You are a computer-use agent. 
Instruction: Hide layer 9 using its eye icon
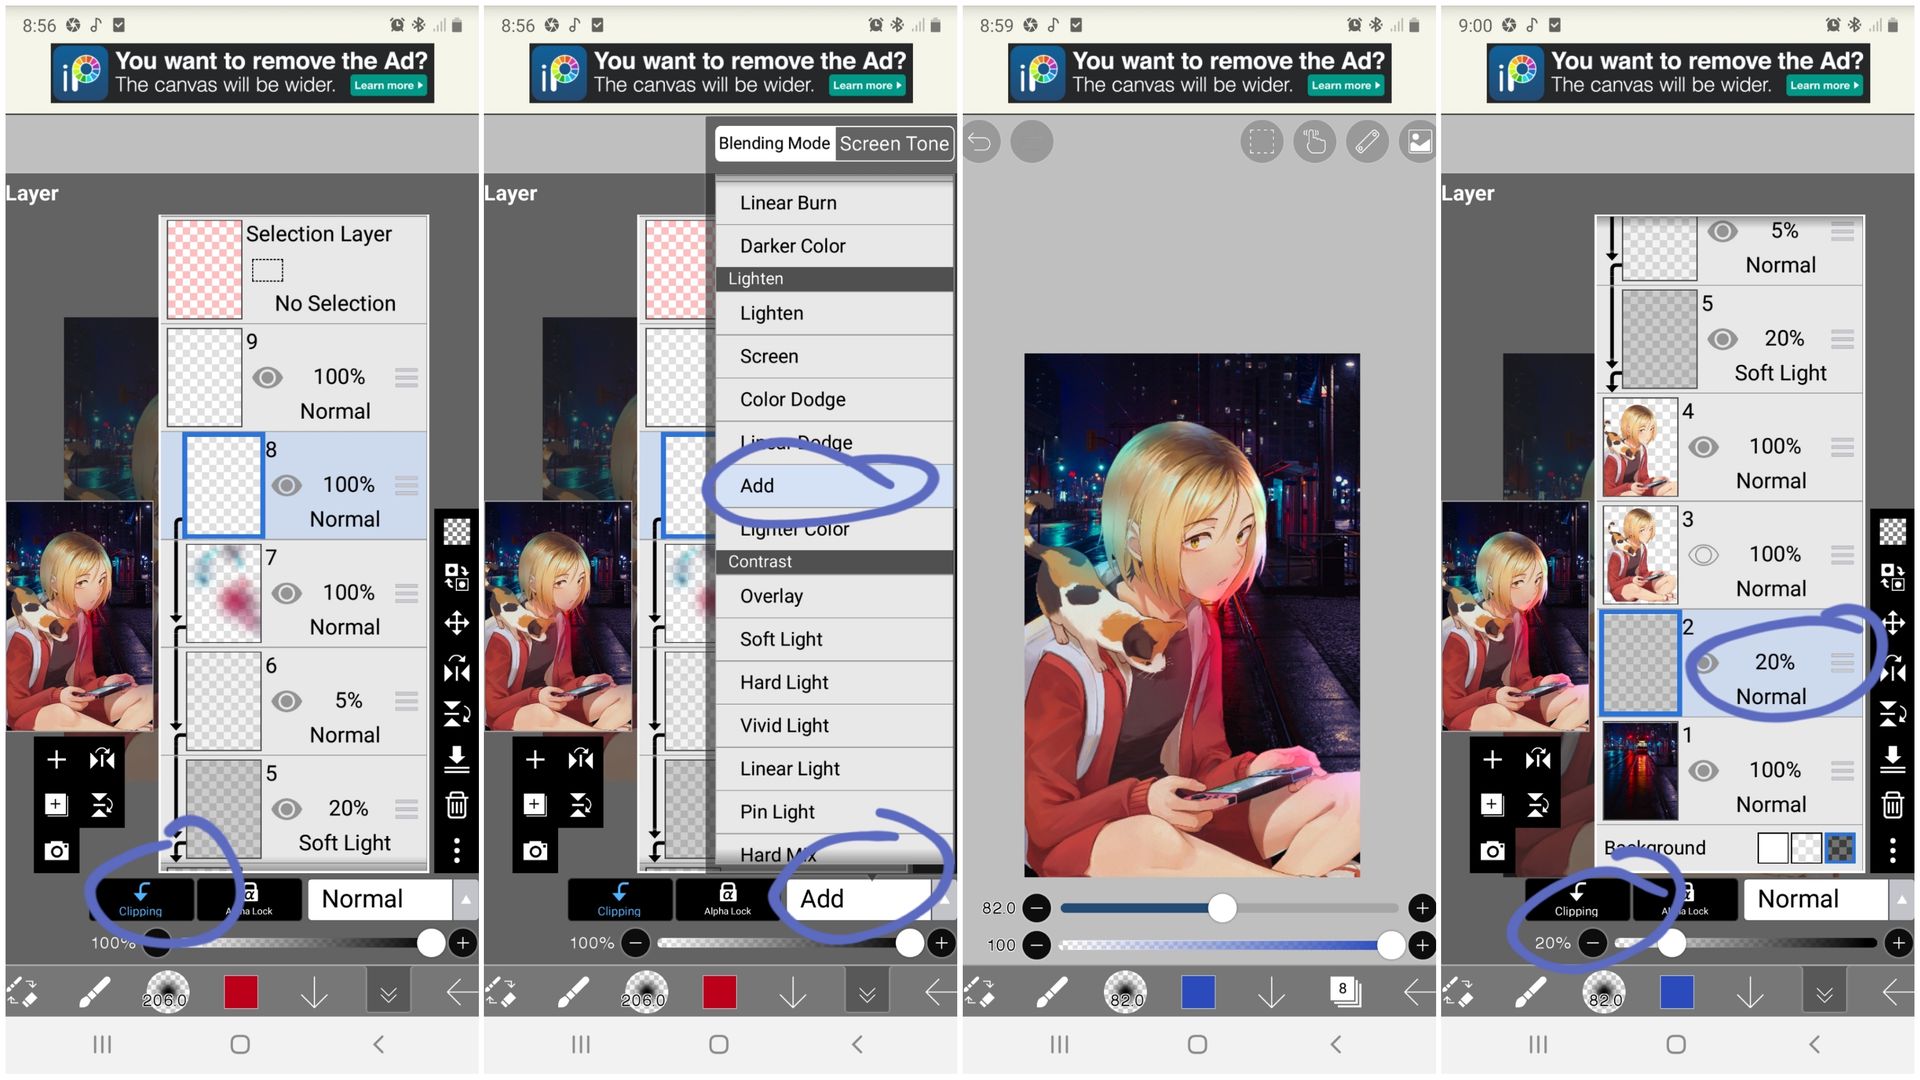click(267, 377)
